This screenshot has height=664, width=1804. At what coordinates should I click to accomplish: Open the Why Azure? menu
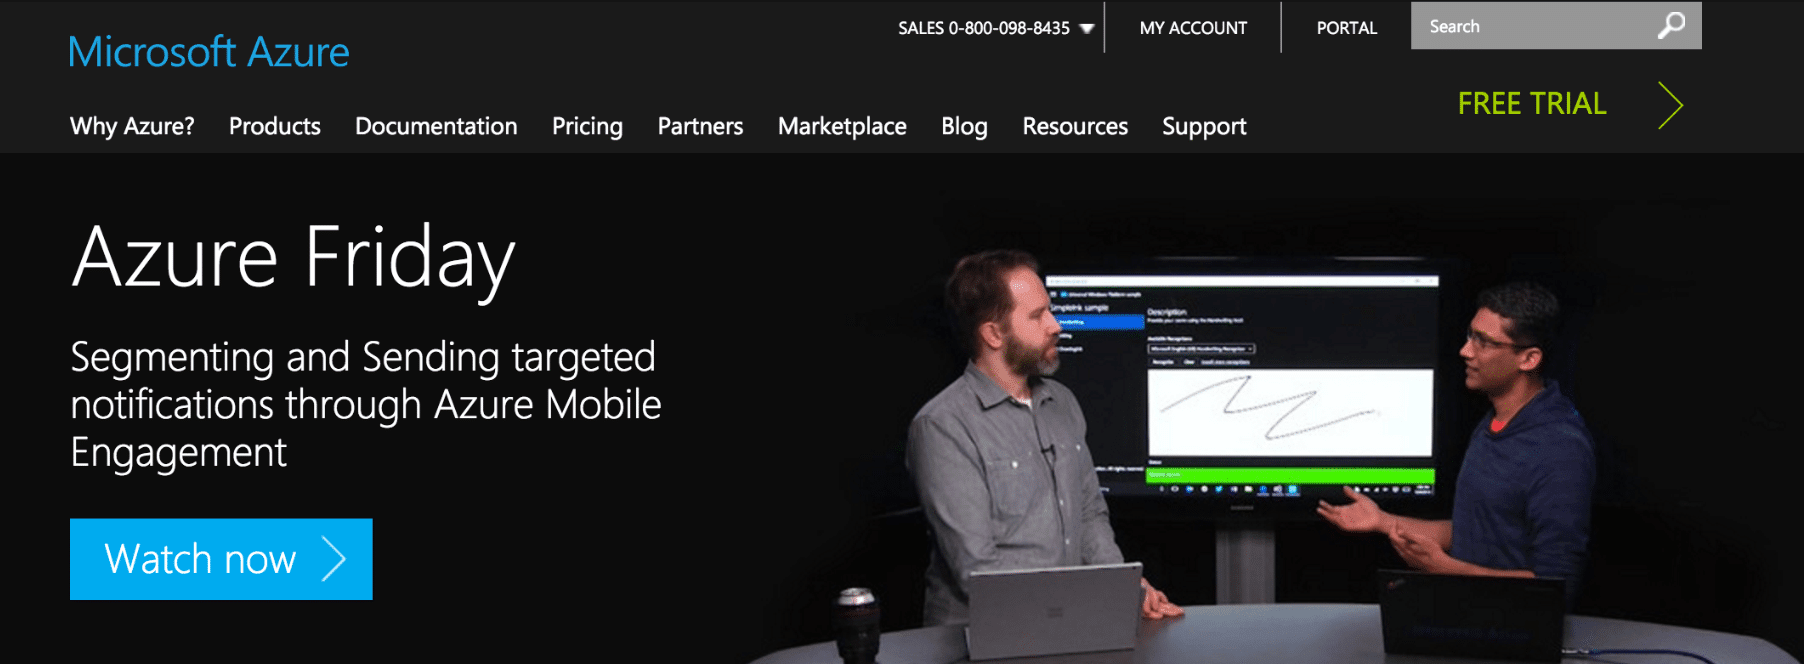[x=132, y=126]
